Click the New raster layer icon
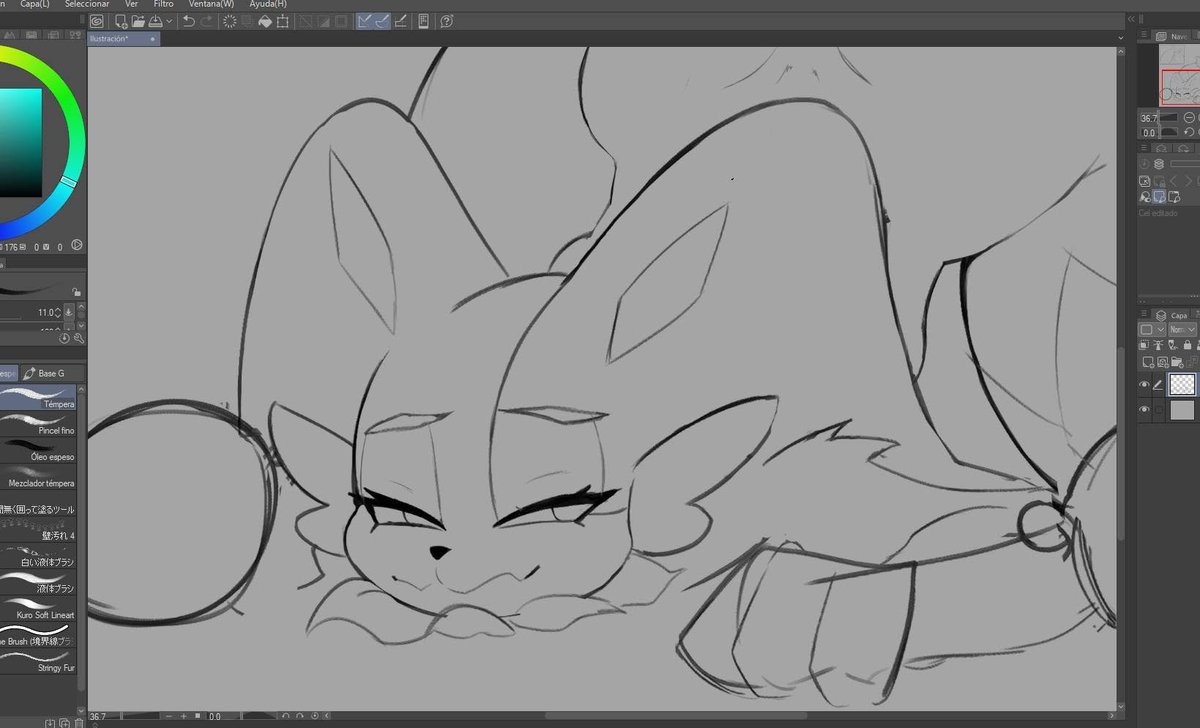The image size is (1200, 728). tap(1149, 362)
